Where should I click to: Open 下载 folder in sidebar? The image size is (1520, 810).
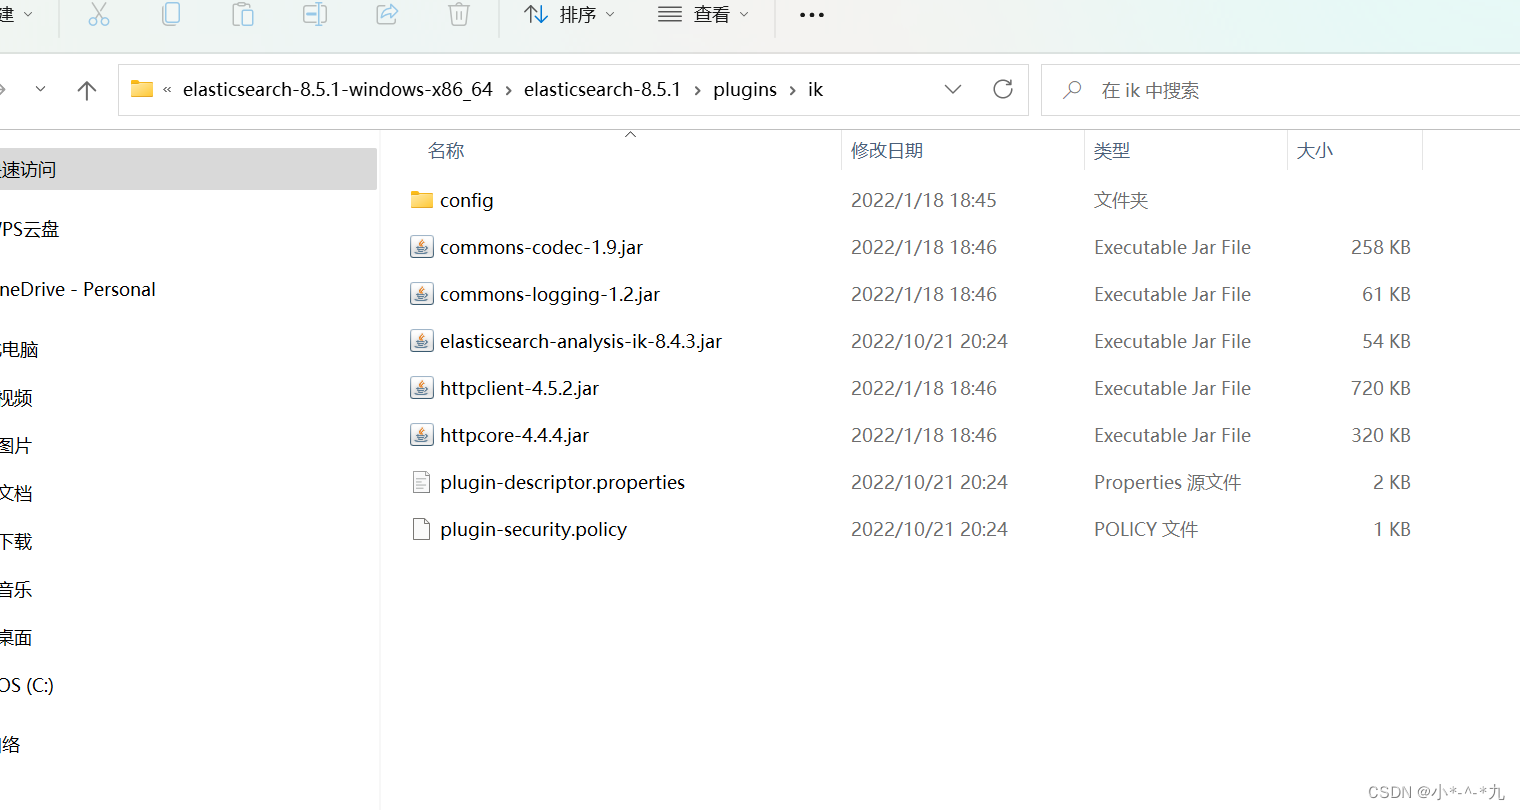(16, 541)
